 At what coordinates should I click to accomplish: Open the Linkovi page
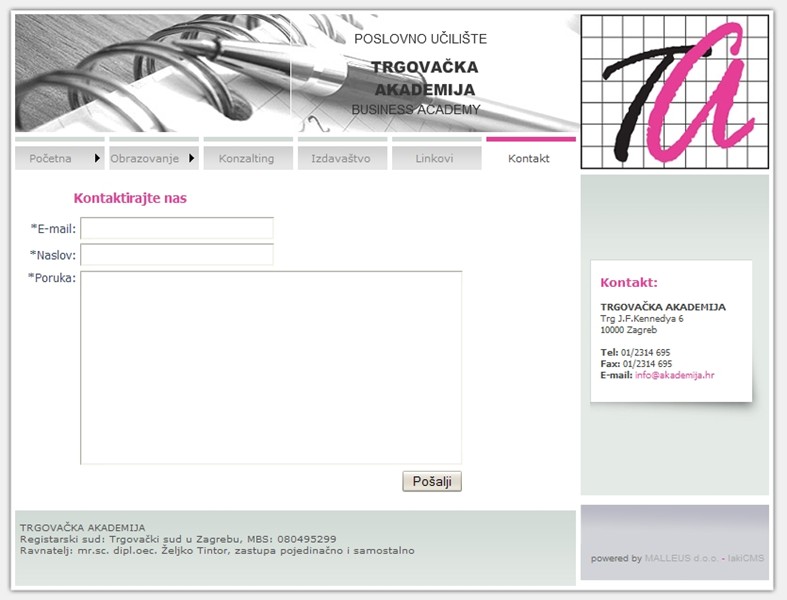click(x=437, y=158)
